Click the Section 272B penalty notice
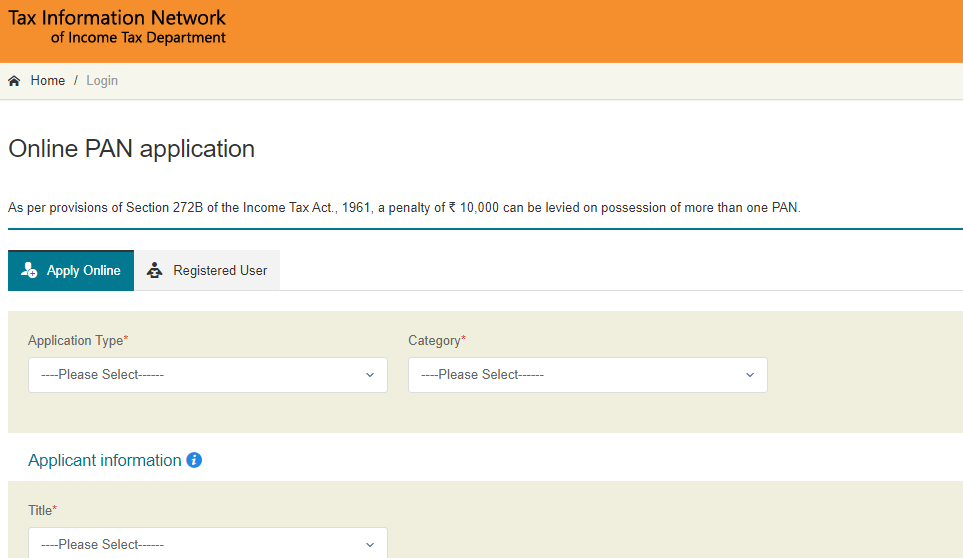The height and width of the screenshot is (558, 963). pos(404,207)
